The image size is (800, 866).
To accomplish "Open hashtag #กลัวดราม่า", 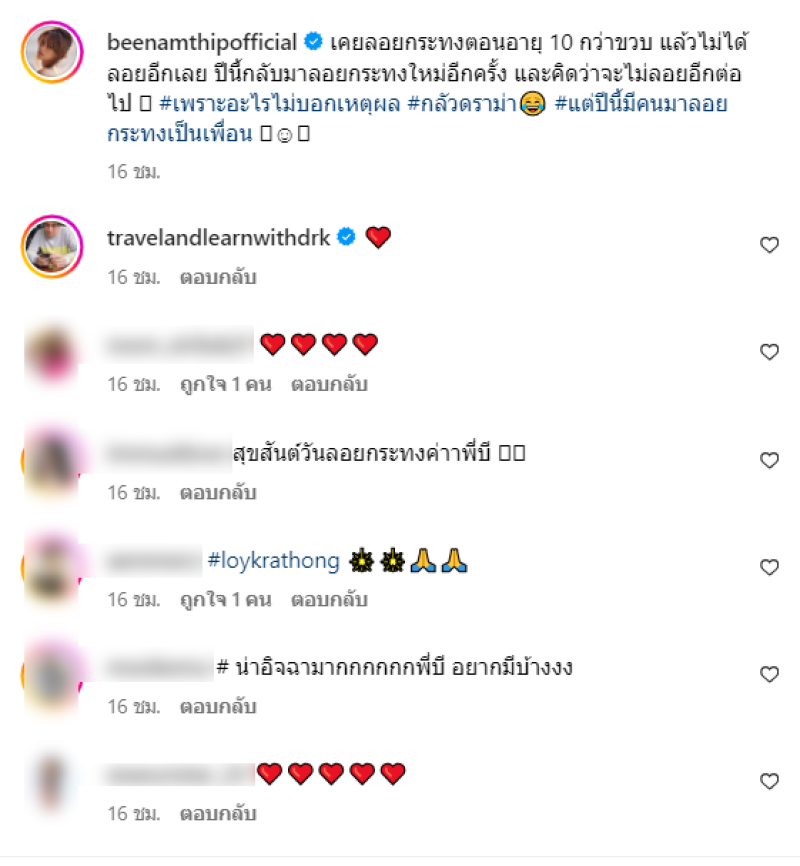I will pyautogui.click(x=462, y=103).
